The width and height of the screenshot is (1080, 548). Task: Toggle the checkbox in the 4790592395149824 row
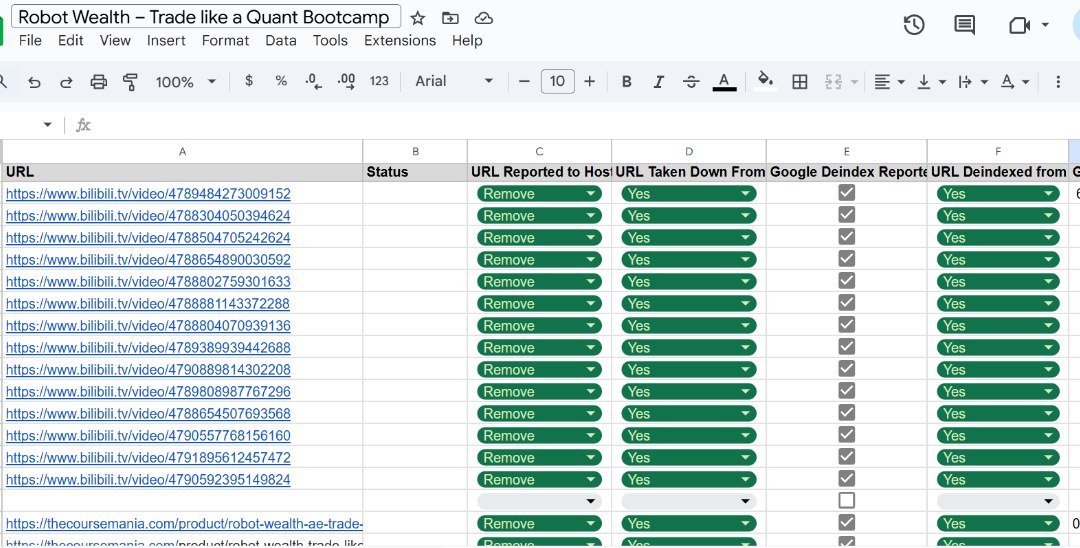847,478
